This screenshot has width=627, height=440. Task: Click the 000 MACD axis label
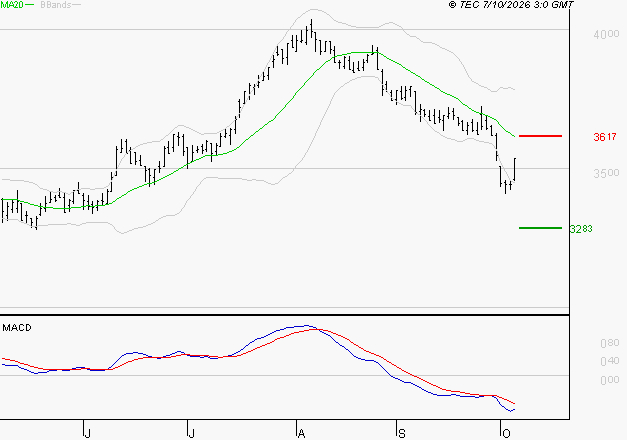point(610,380)
